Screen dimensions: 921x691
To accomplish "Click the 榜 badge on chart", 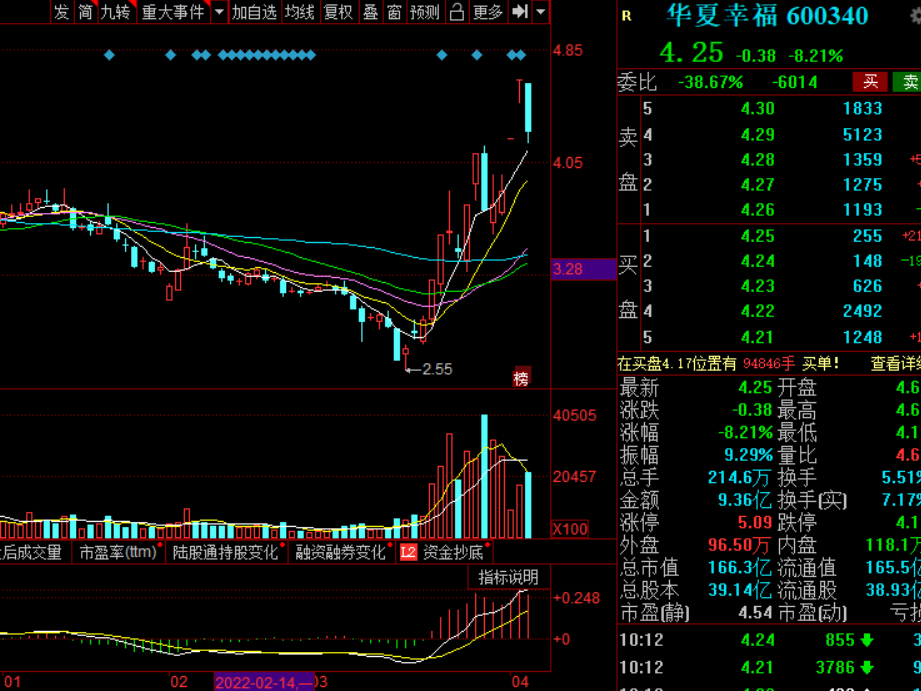I will (x=521, y=378).
